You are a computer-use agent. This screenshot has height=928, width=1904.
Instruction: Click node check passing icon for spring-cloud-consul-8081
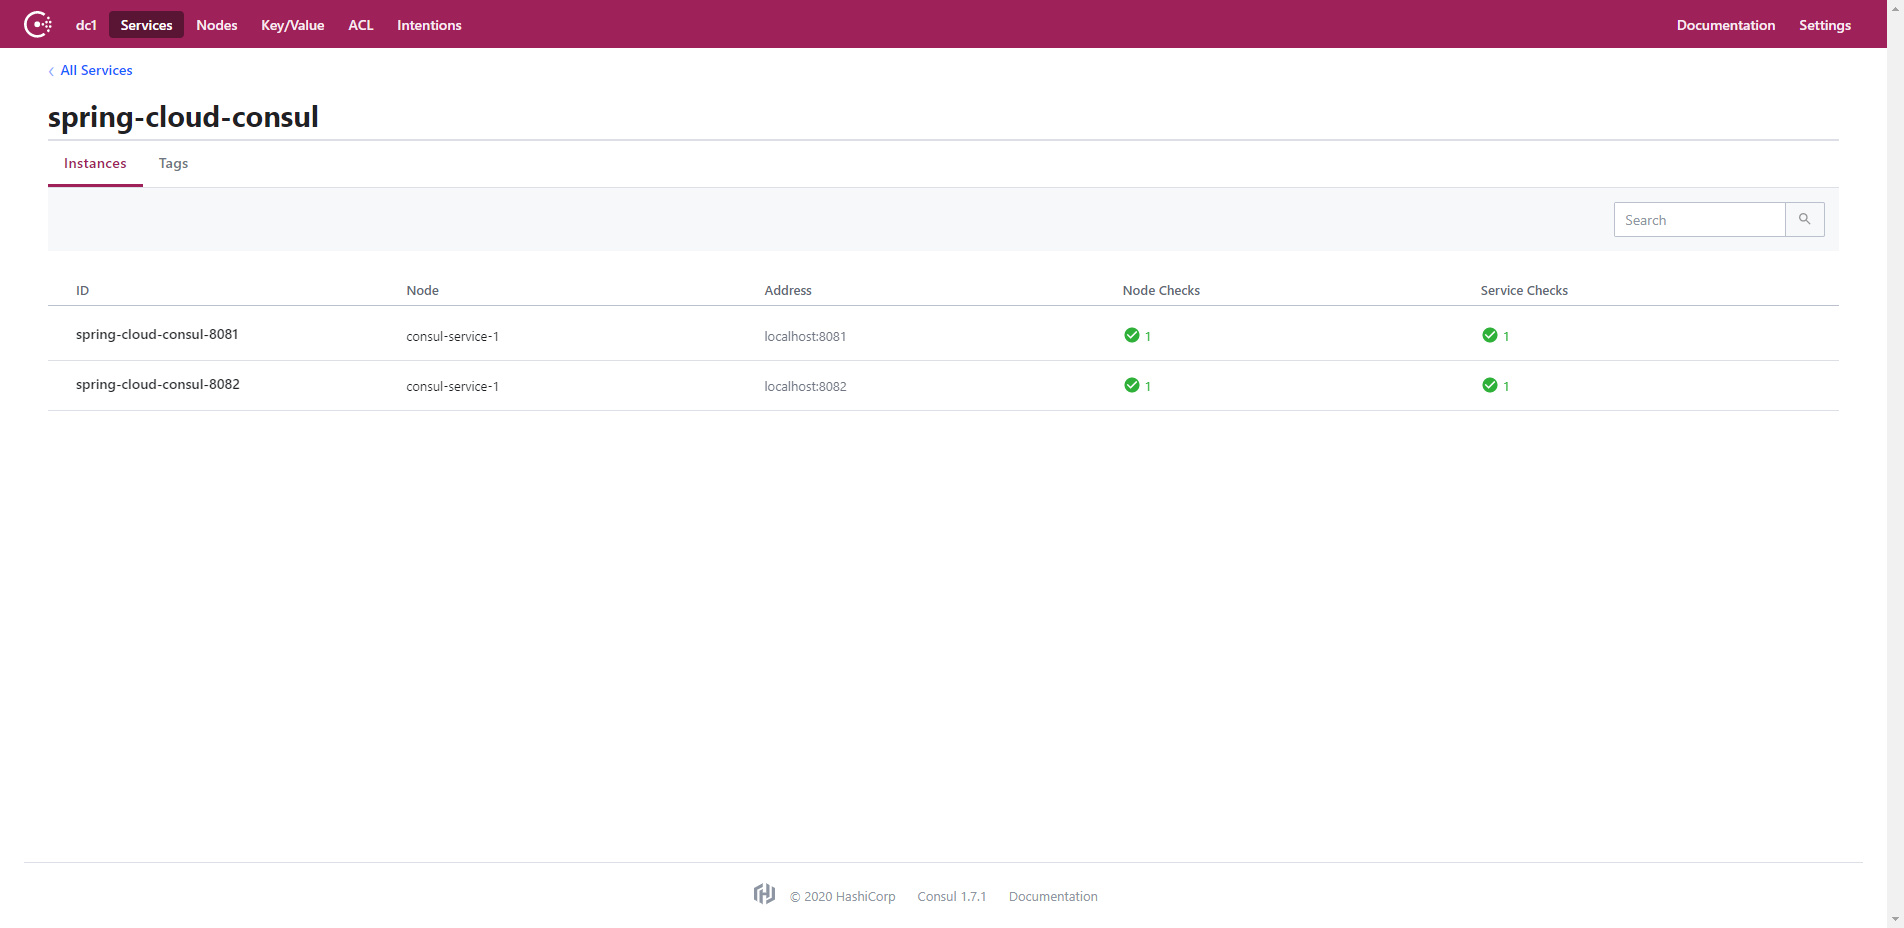pos(1132,335)
